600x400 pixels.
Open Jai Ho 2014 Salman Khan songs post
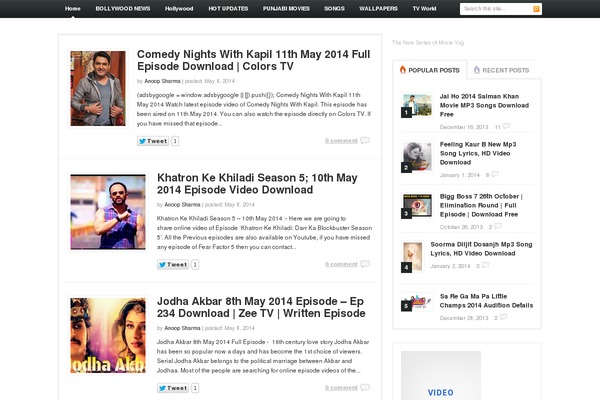(484, 105)
